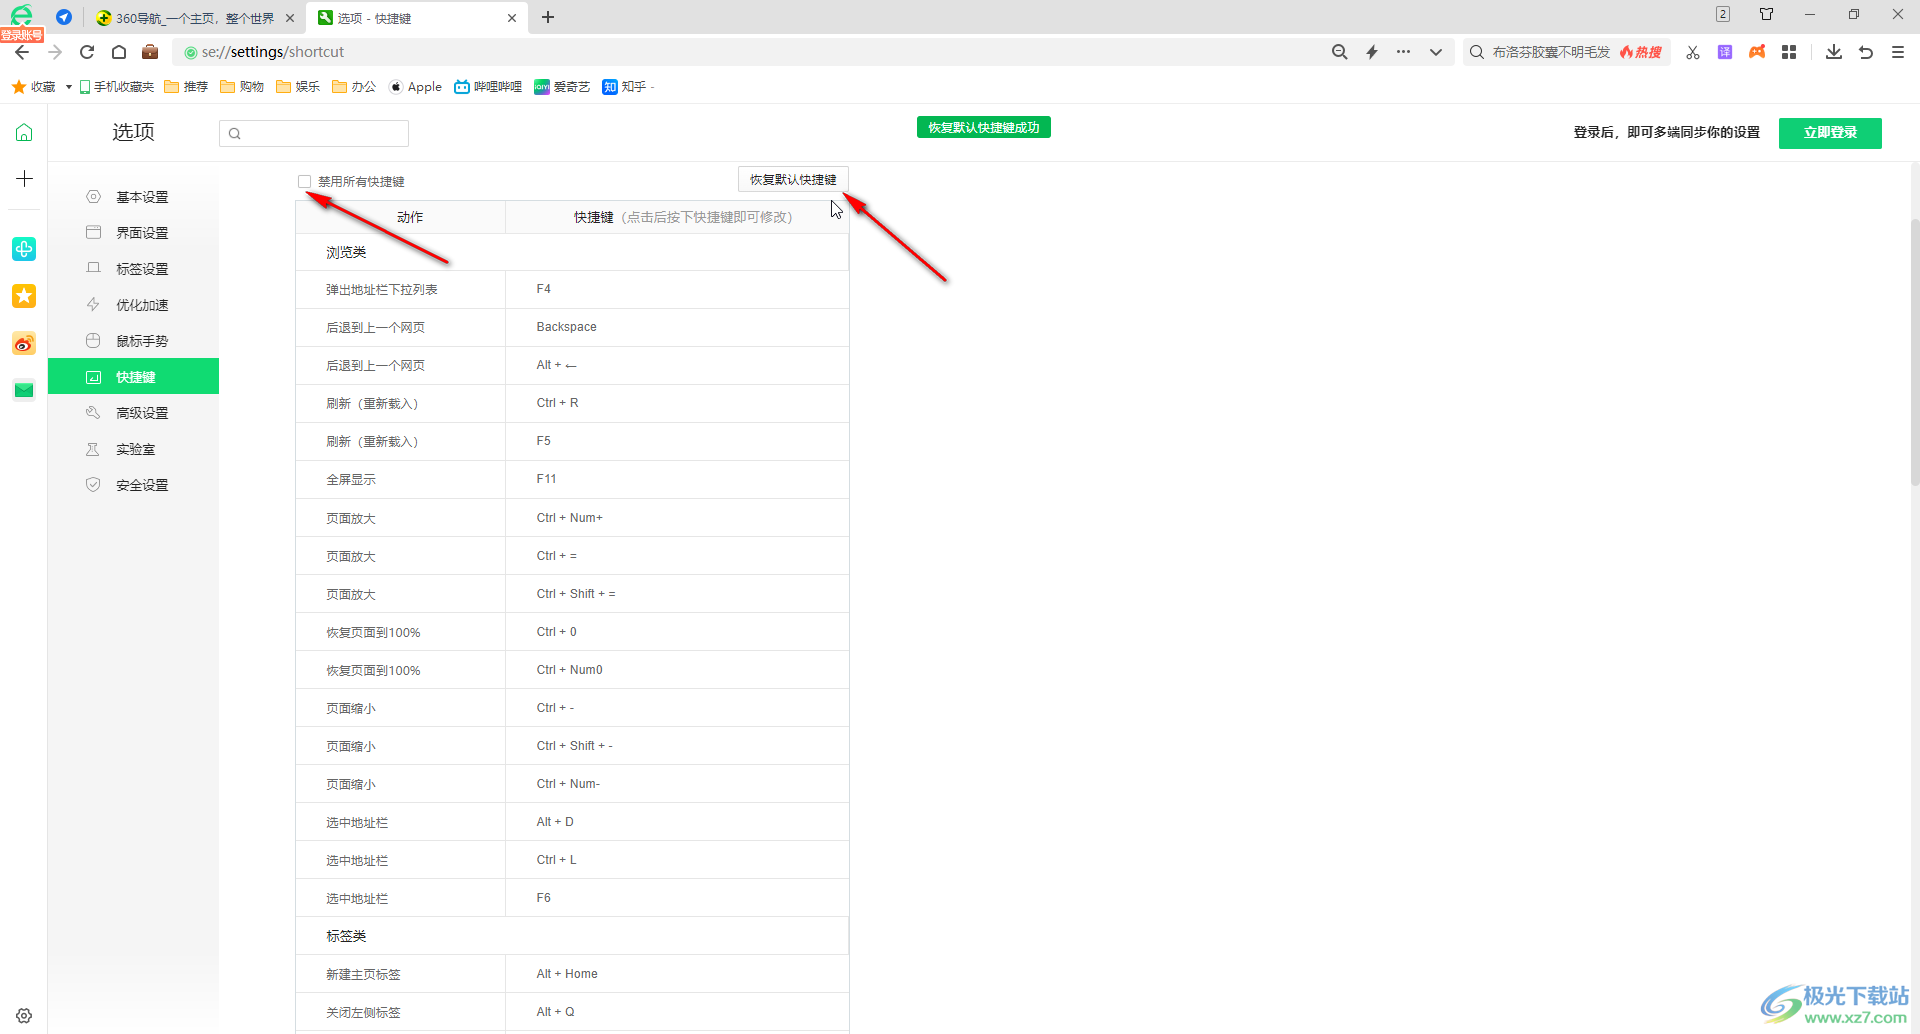The height and width of the screenshot is (1034, 1920).
Task: Edit the Alt + Home shortcut cell
Action: [x=677, y=974]
